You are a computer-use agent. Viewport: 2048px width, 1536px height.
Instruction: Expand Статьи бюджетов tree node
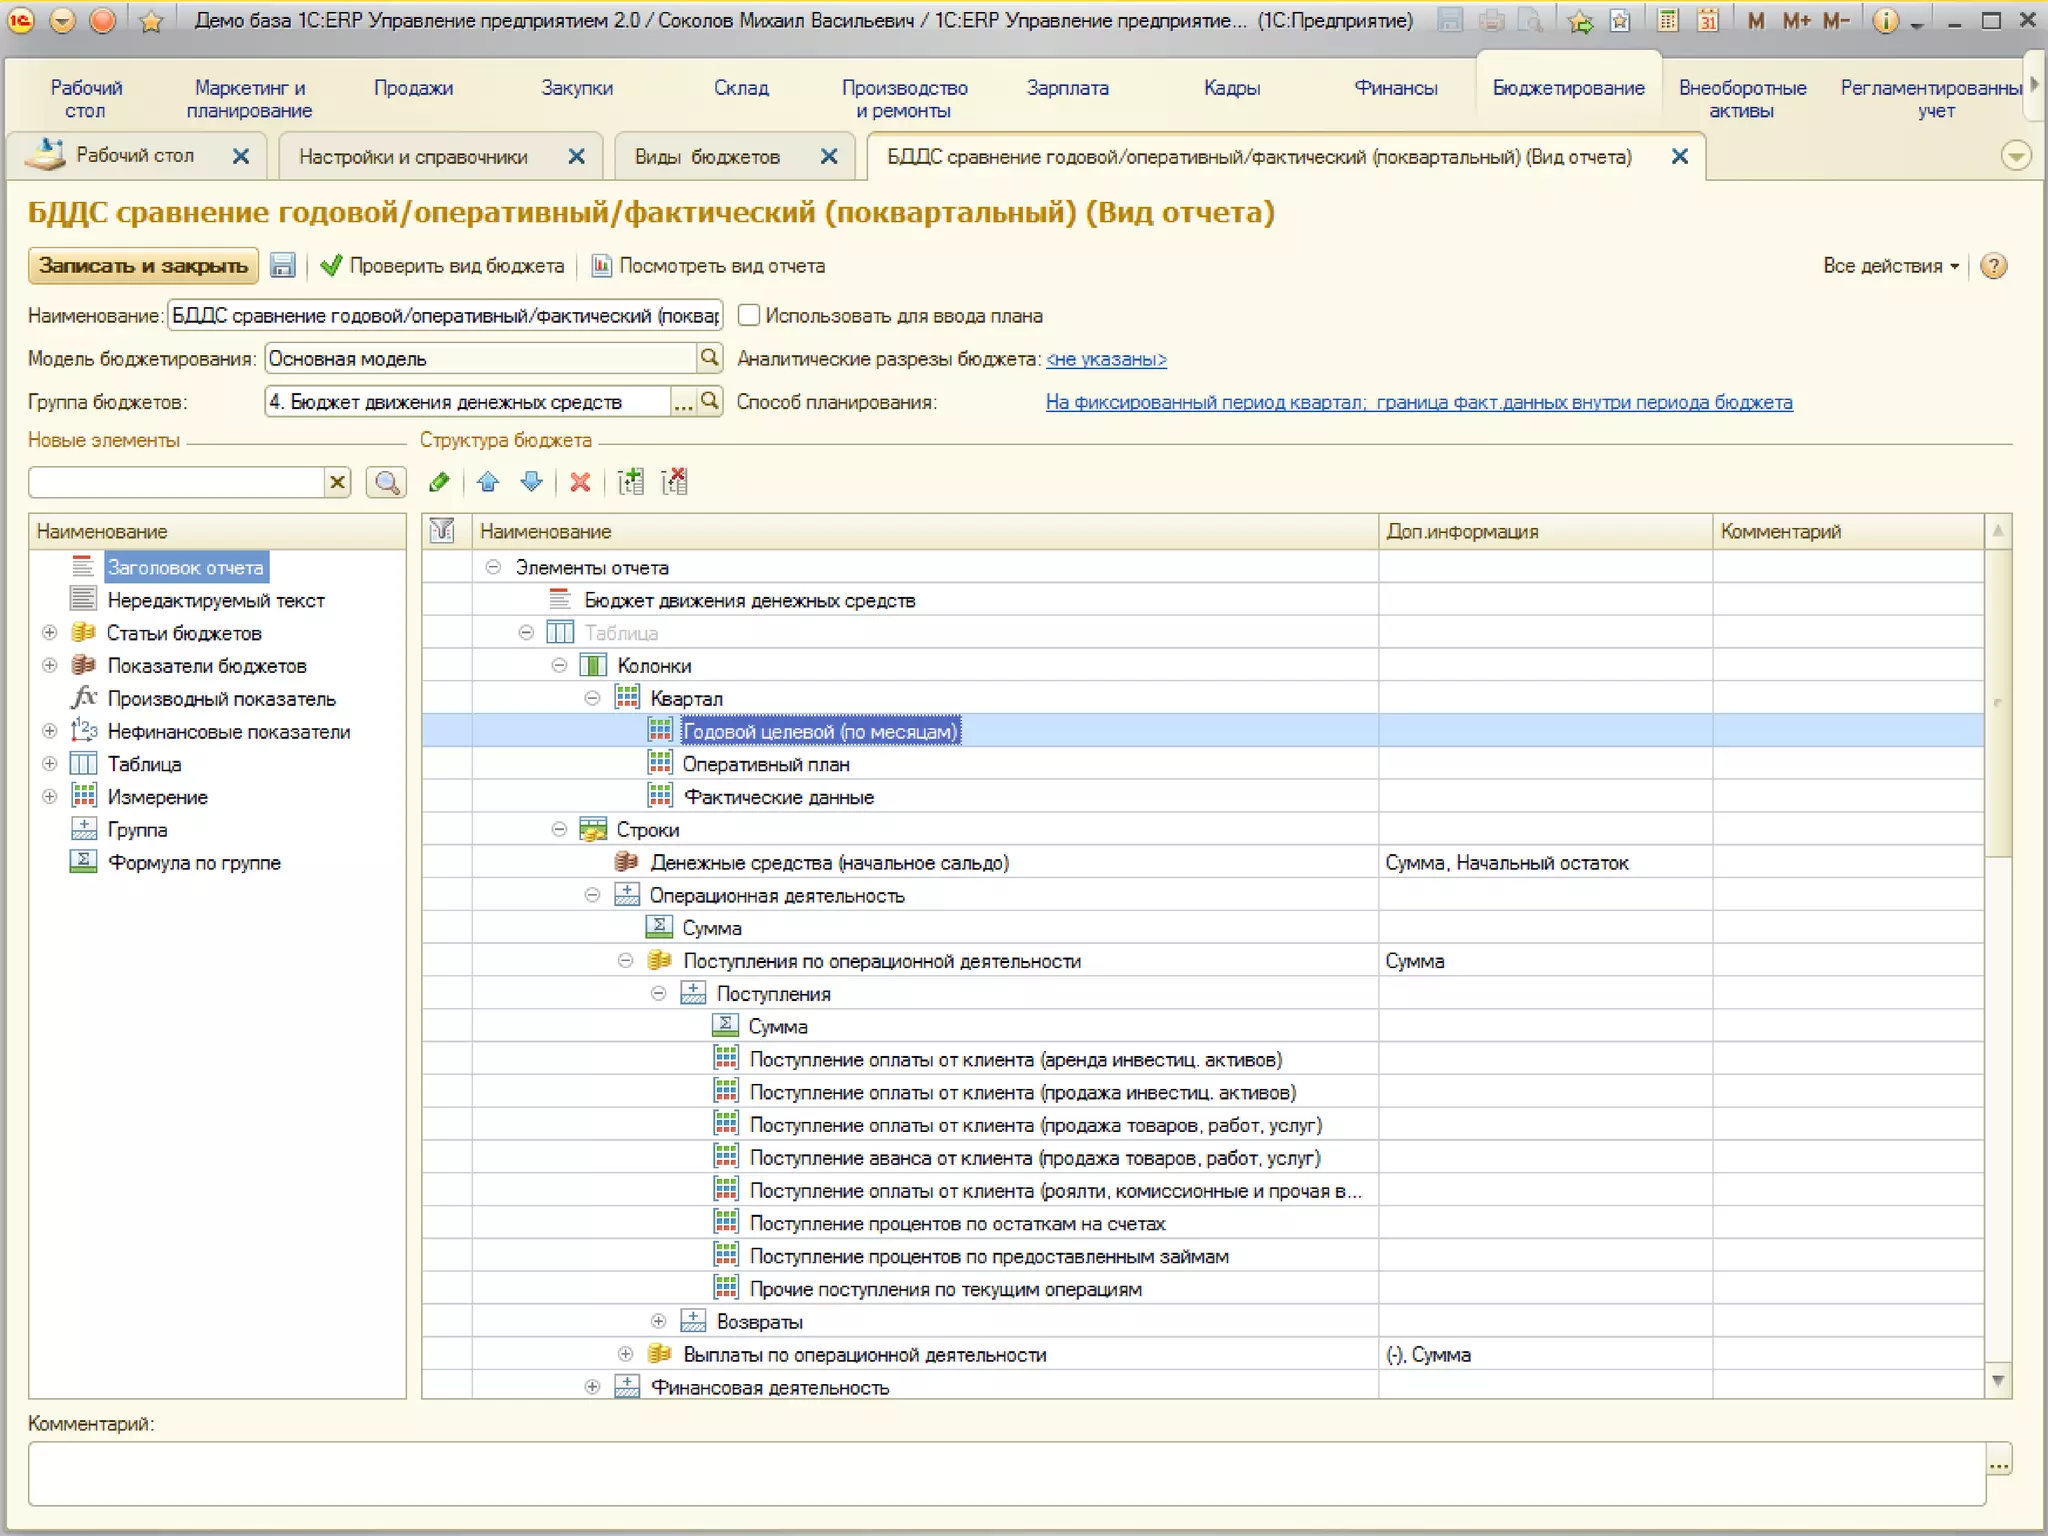click(x=49, y=633)
